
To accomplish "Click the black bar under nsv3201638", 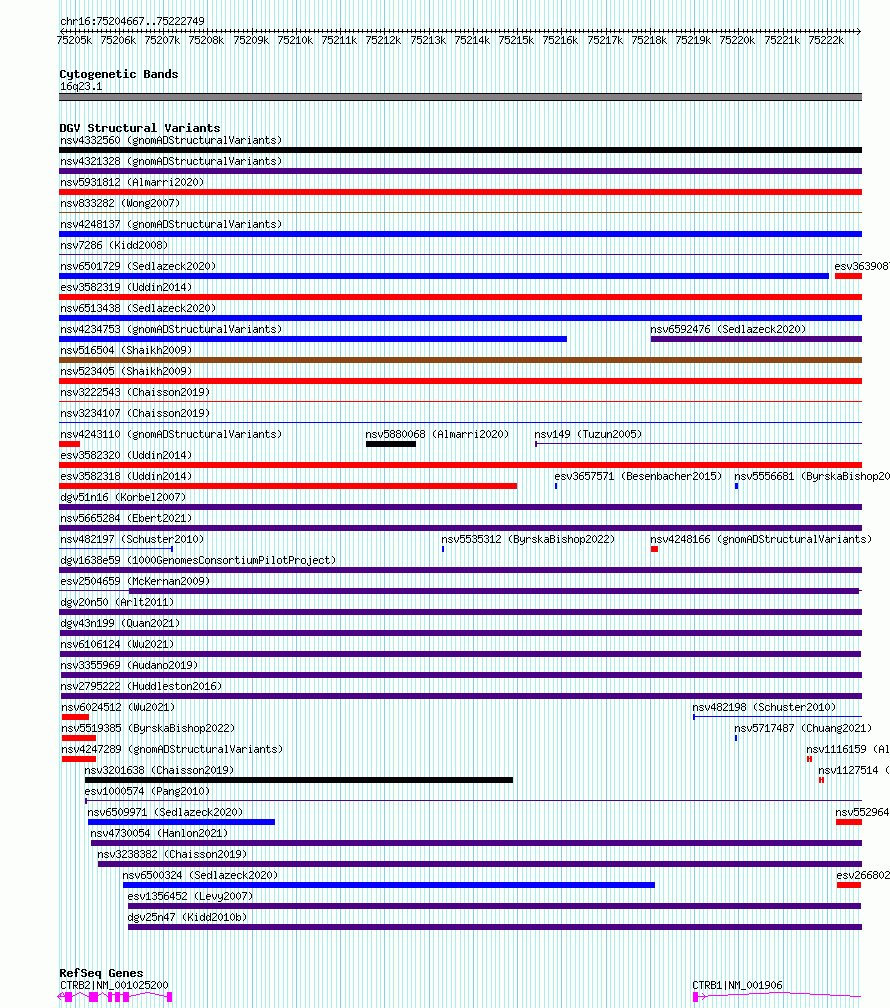I will coord(299,780).
